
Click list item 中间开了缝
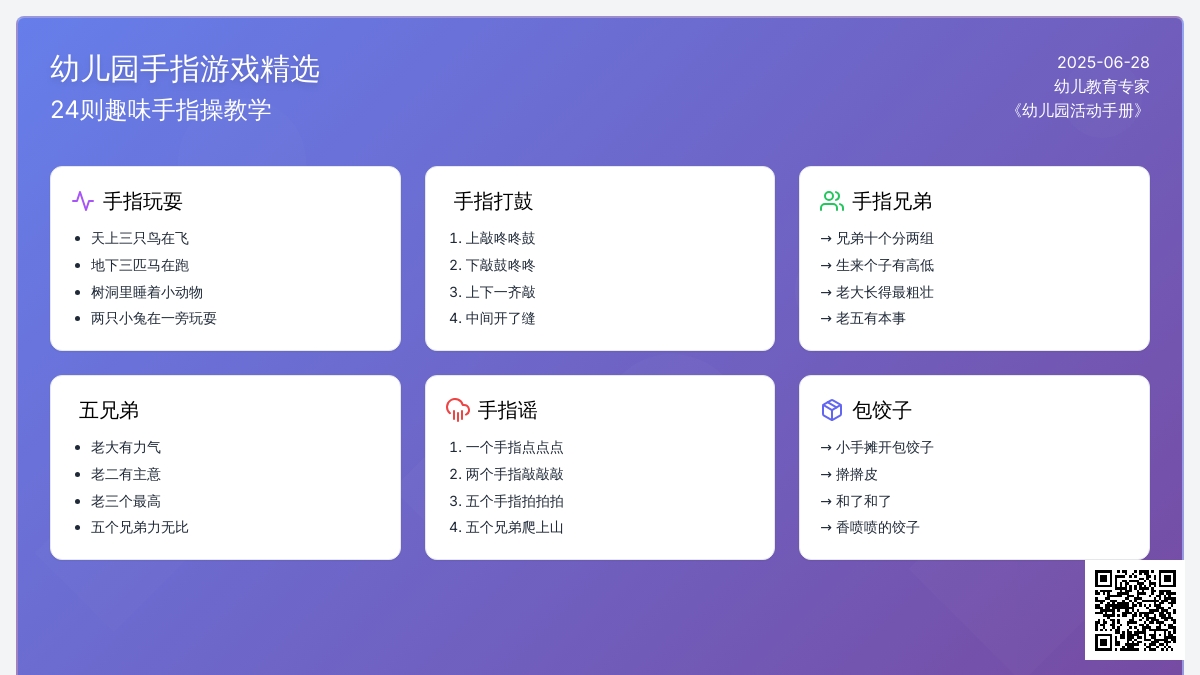click(x=500, y=318)
